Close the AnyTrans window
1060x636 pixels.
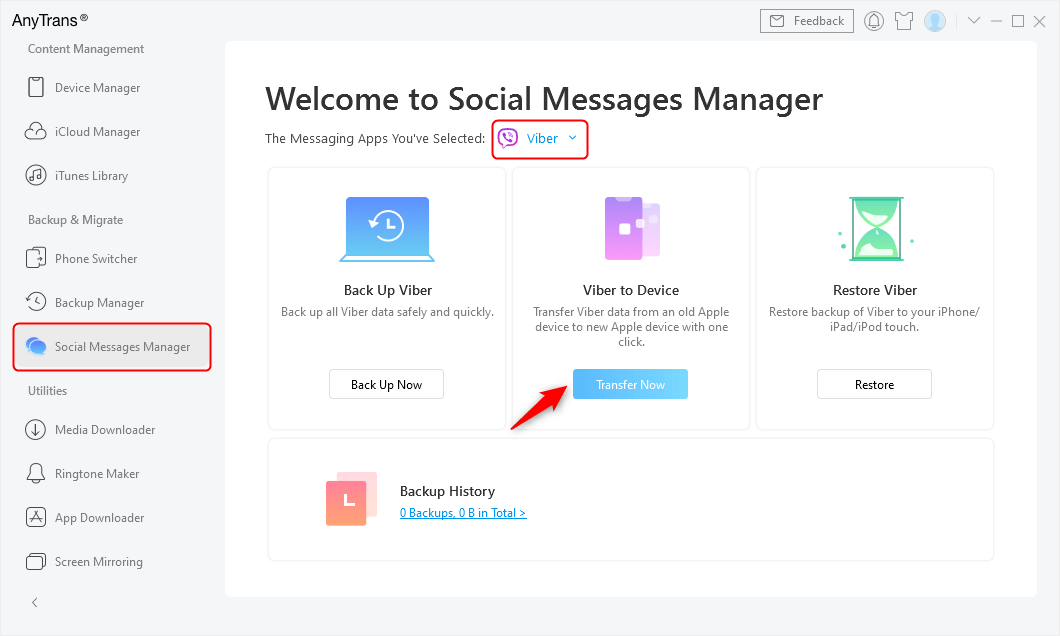coord(1040,21)
